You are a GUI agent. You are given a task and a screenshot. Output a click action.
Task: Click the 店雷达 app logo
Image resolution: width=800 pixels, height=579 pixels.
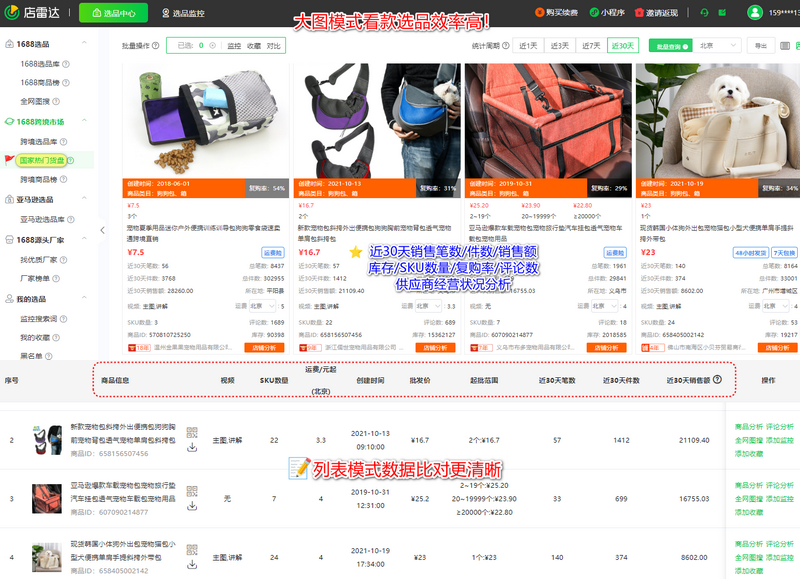30,13
